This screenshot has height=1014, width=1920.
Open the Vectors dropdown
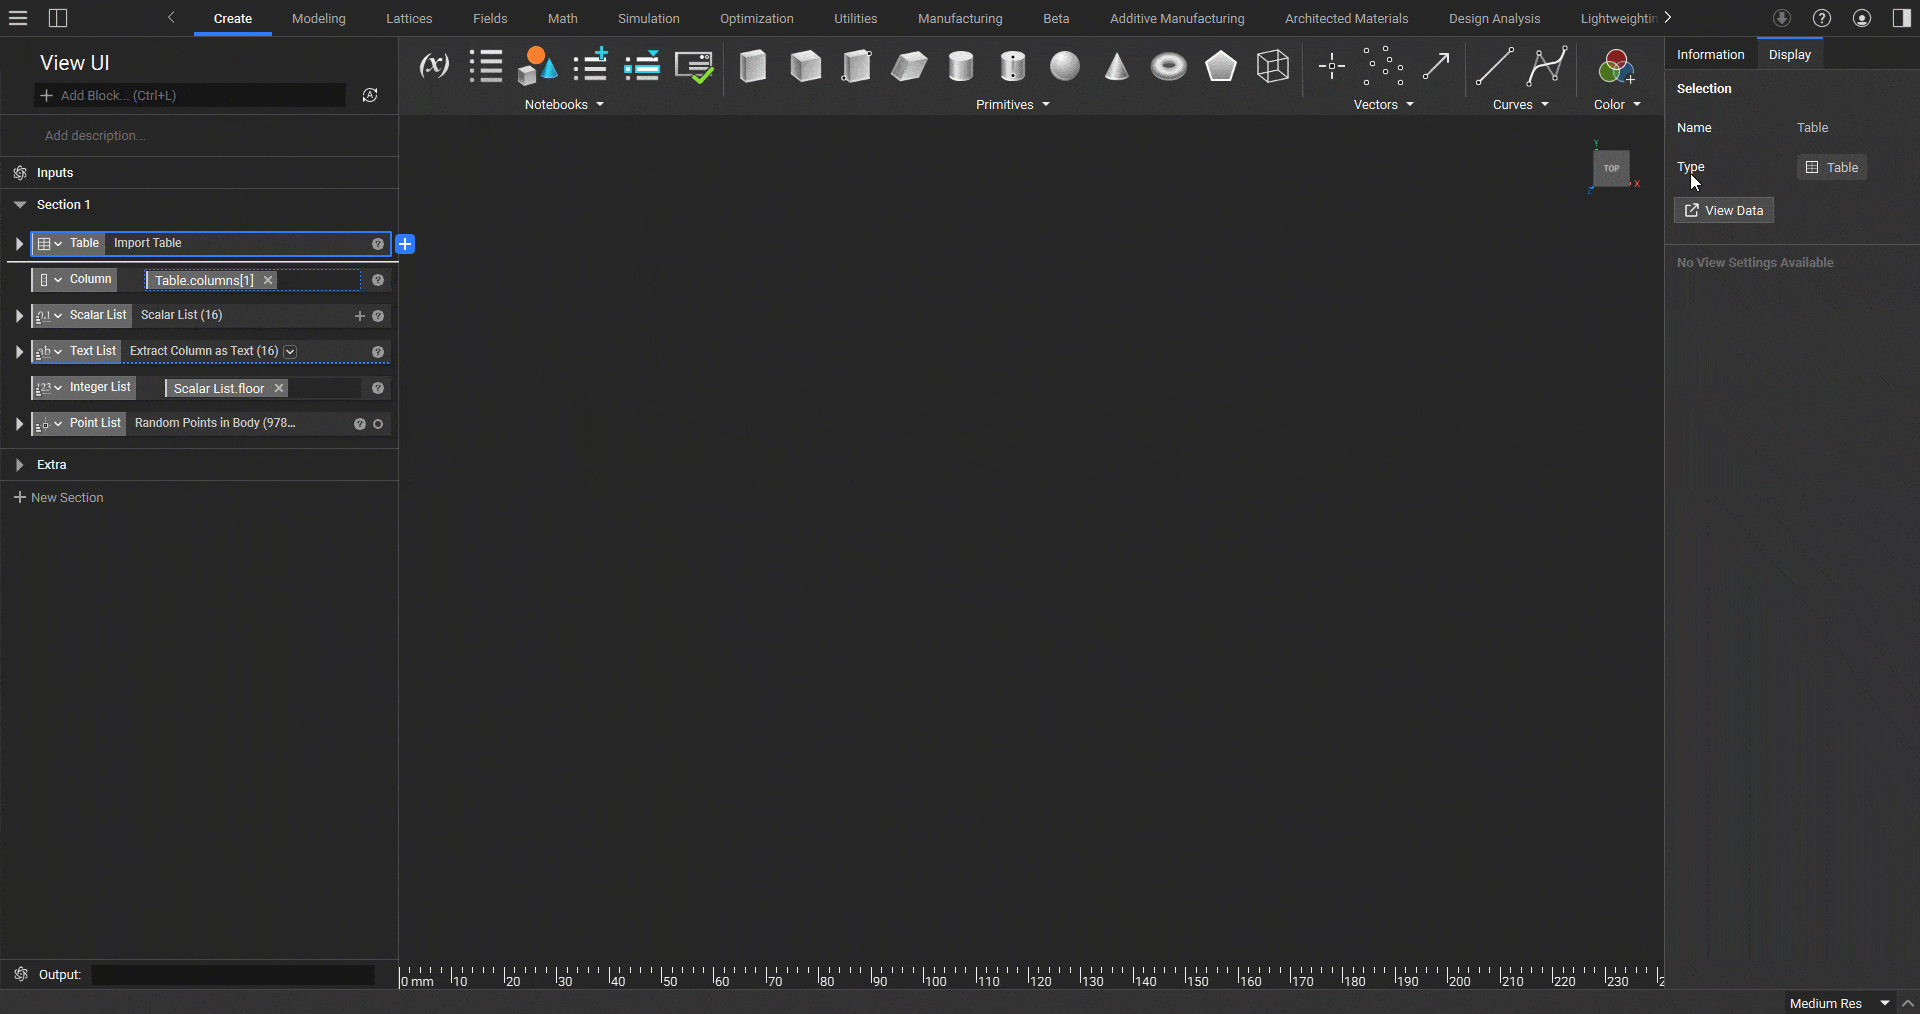coord(1383,105)
